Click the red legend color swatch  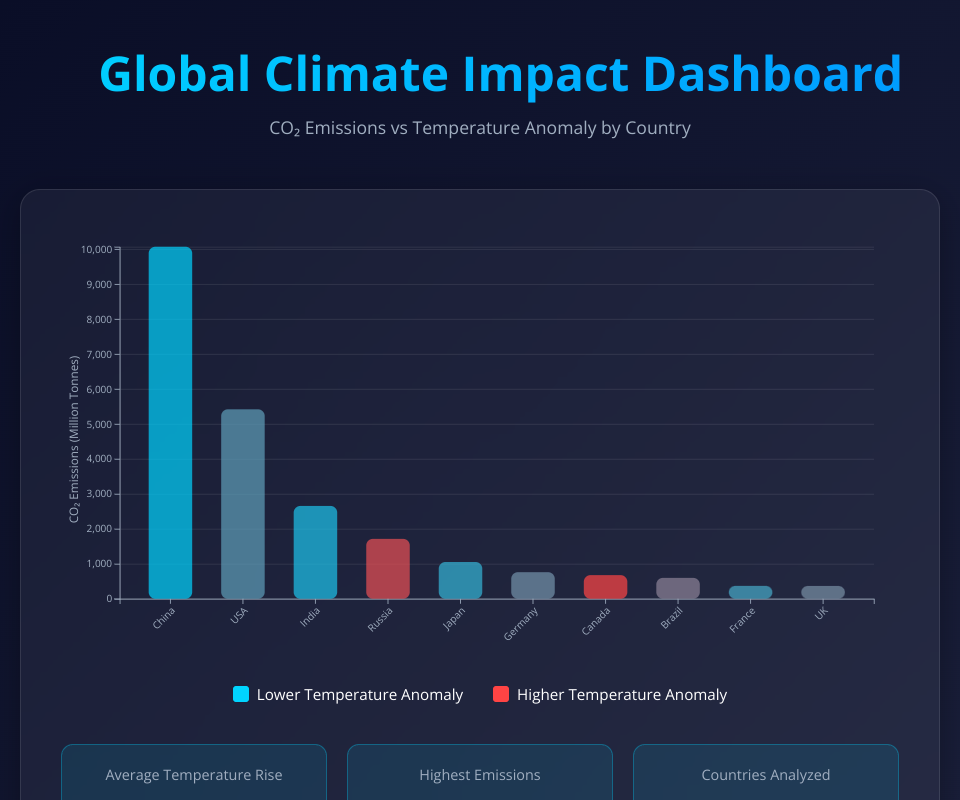(501, 694)
